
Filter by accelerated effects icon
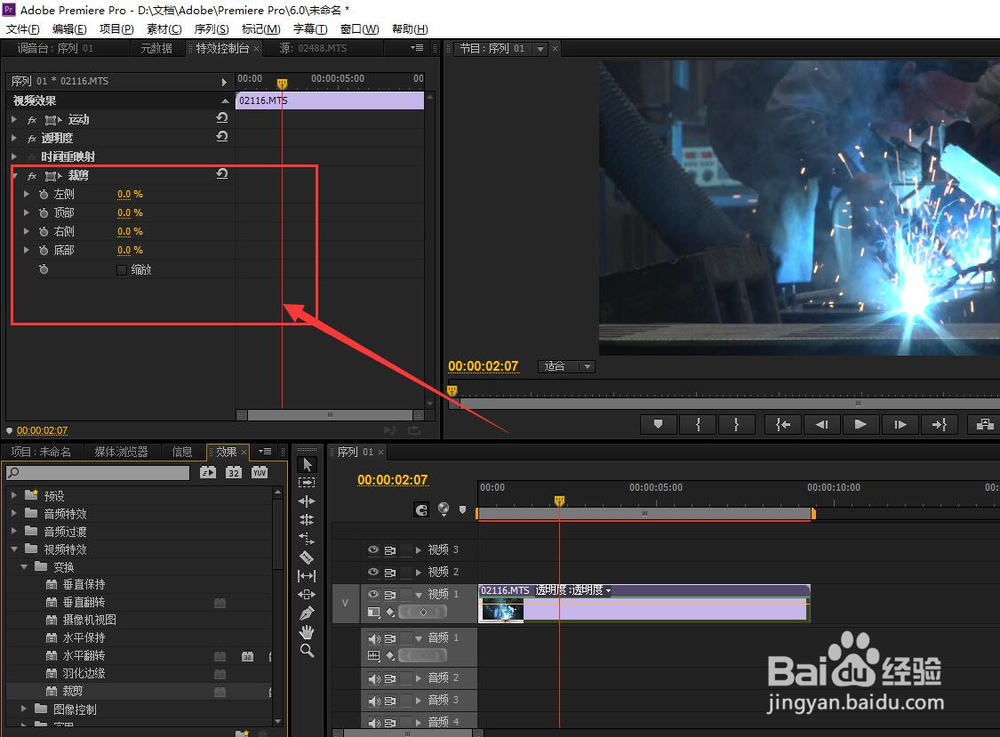(208, 472)
